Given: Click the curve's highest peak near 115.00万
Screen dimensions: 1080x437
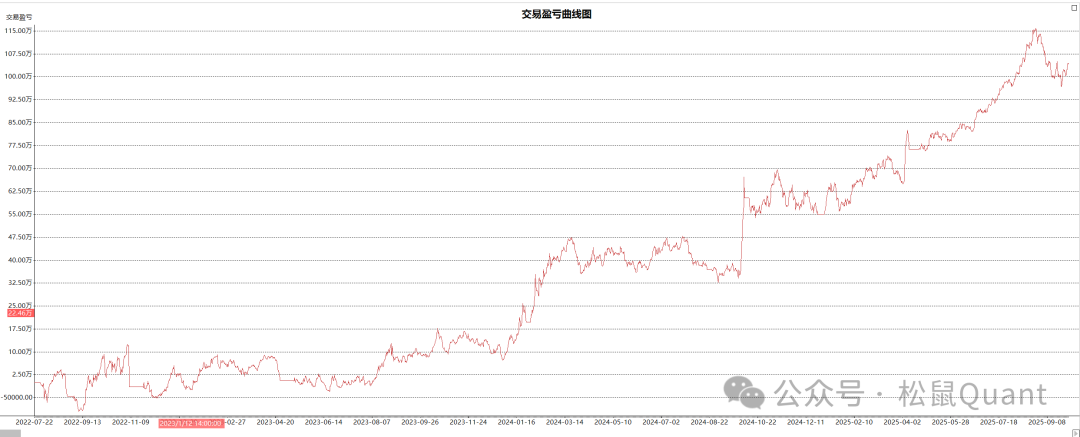Looking at the screenshot, I should tap(1034, 30).
